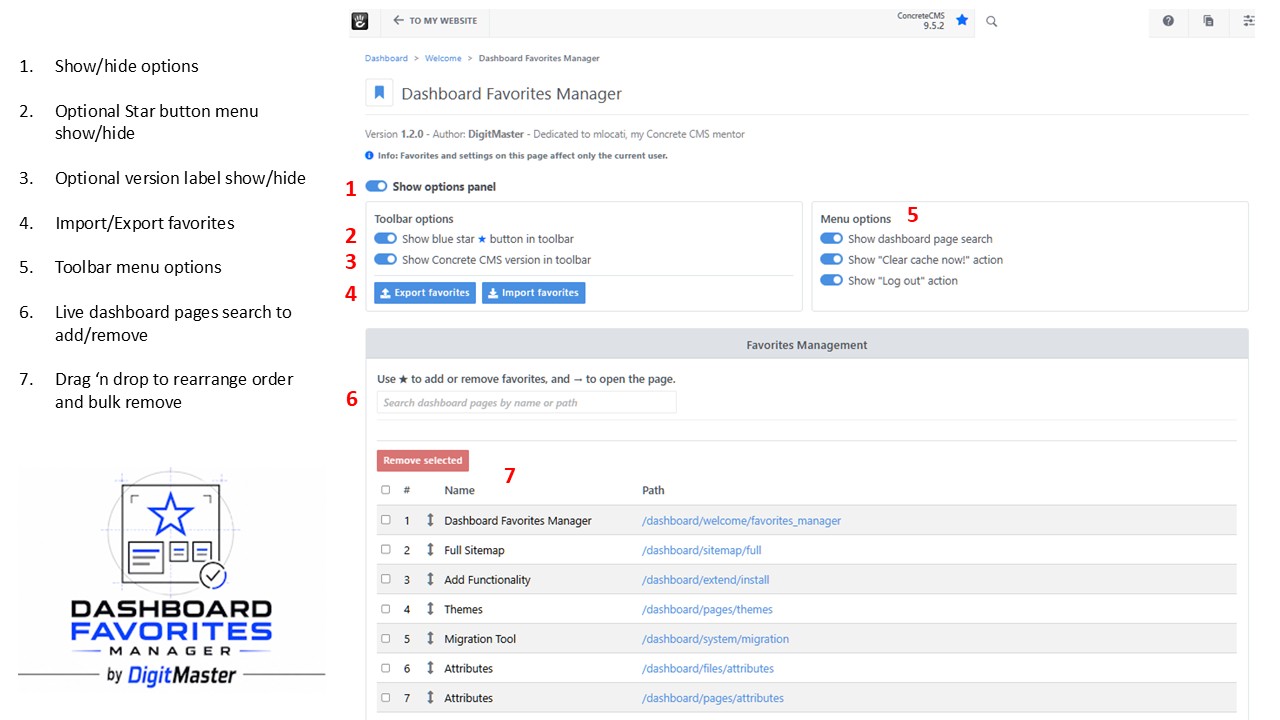1280x720 pixels.
Task: Click the Import favorites button
Action: [x=533, y=293]
